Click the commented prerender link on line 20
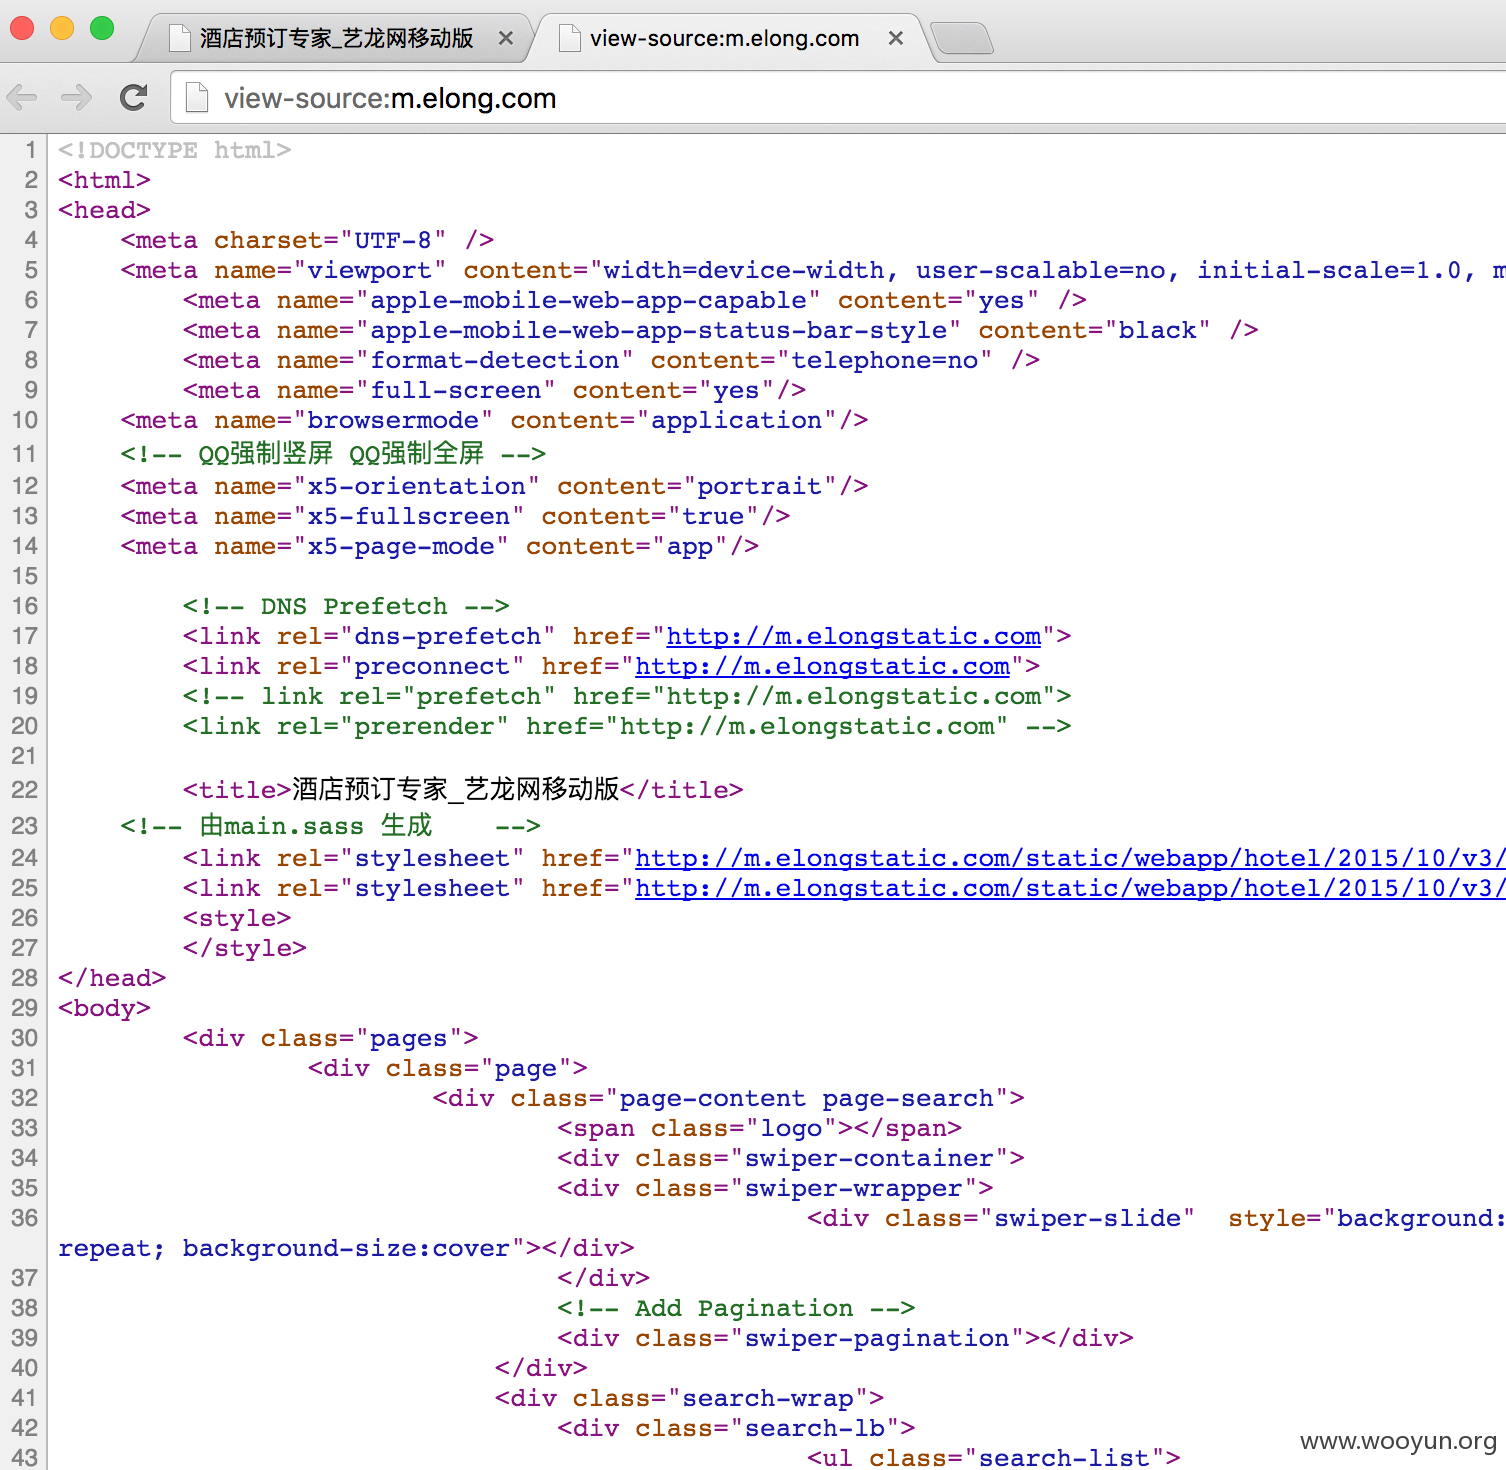1506x1470 pixels. coord(627,726)
